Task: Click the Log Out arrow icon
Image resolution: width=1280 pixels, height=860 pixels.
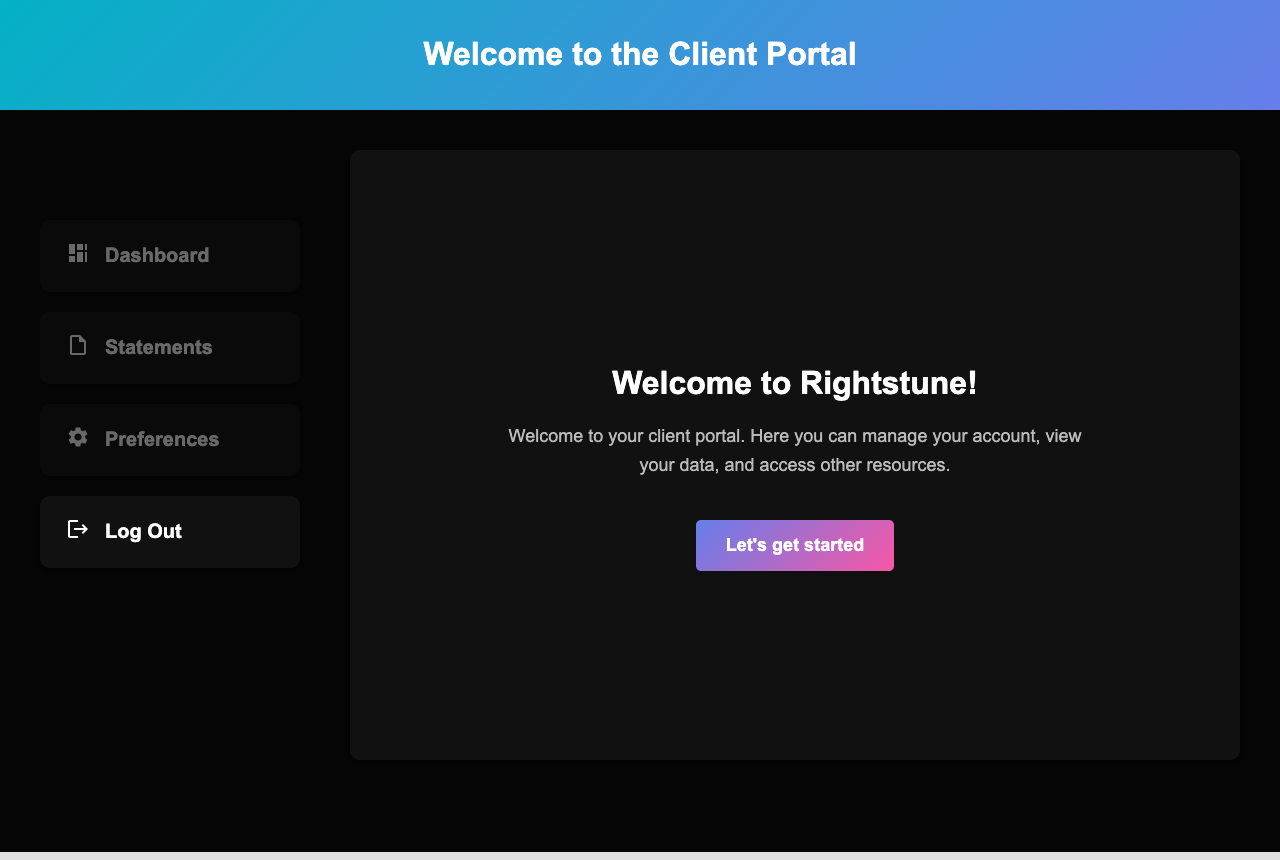Action: pos(78,529)
